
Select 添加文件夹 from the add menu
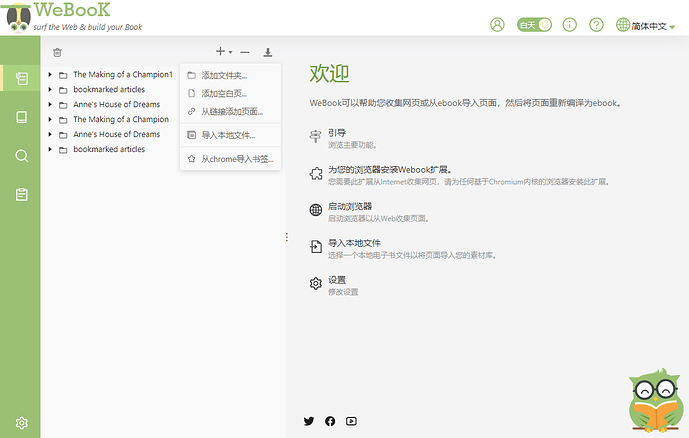[x=224, y=75]
